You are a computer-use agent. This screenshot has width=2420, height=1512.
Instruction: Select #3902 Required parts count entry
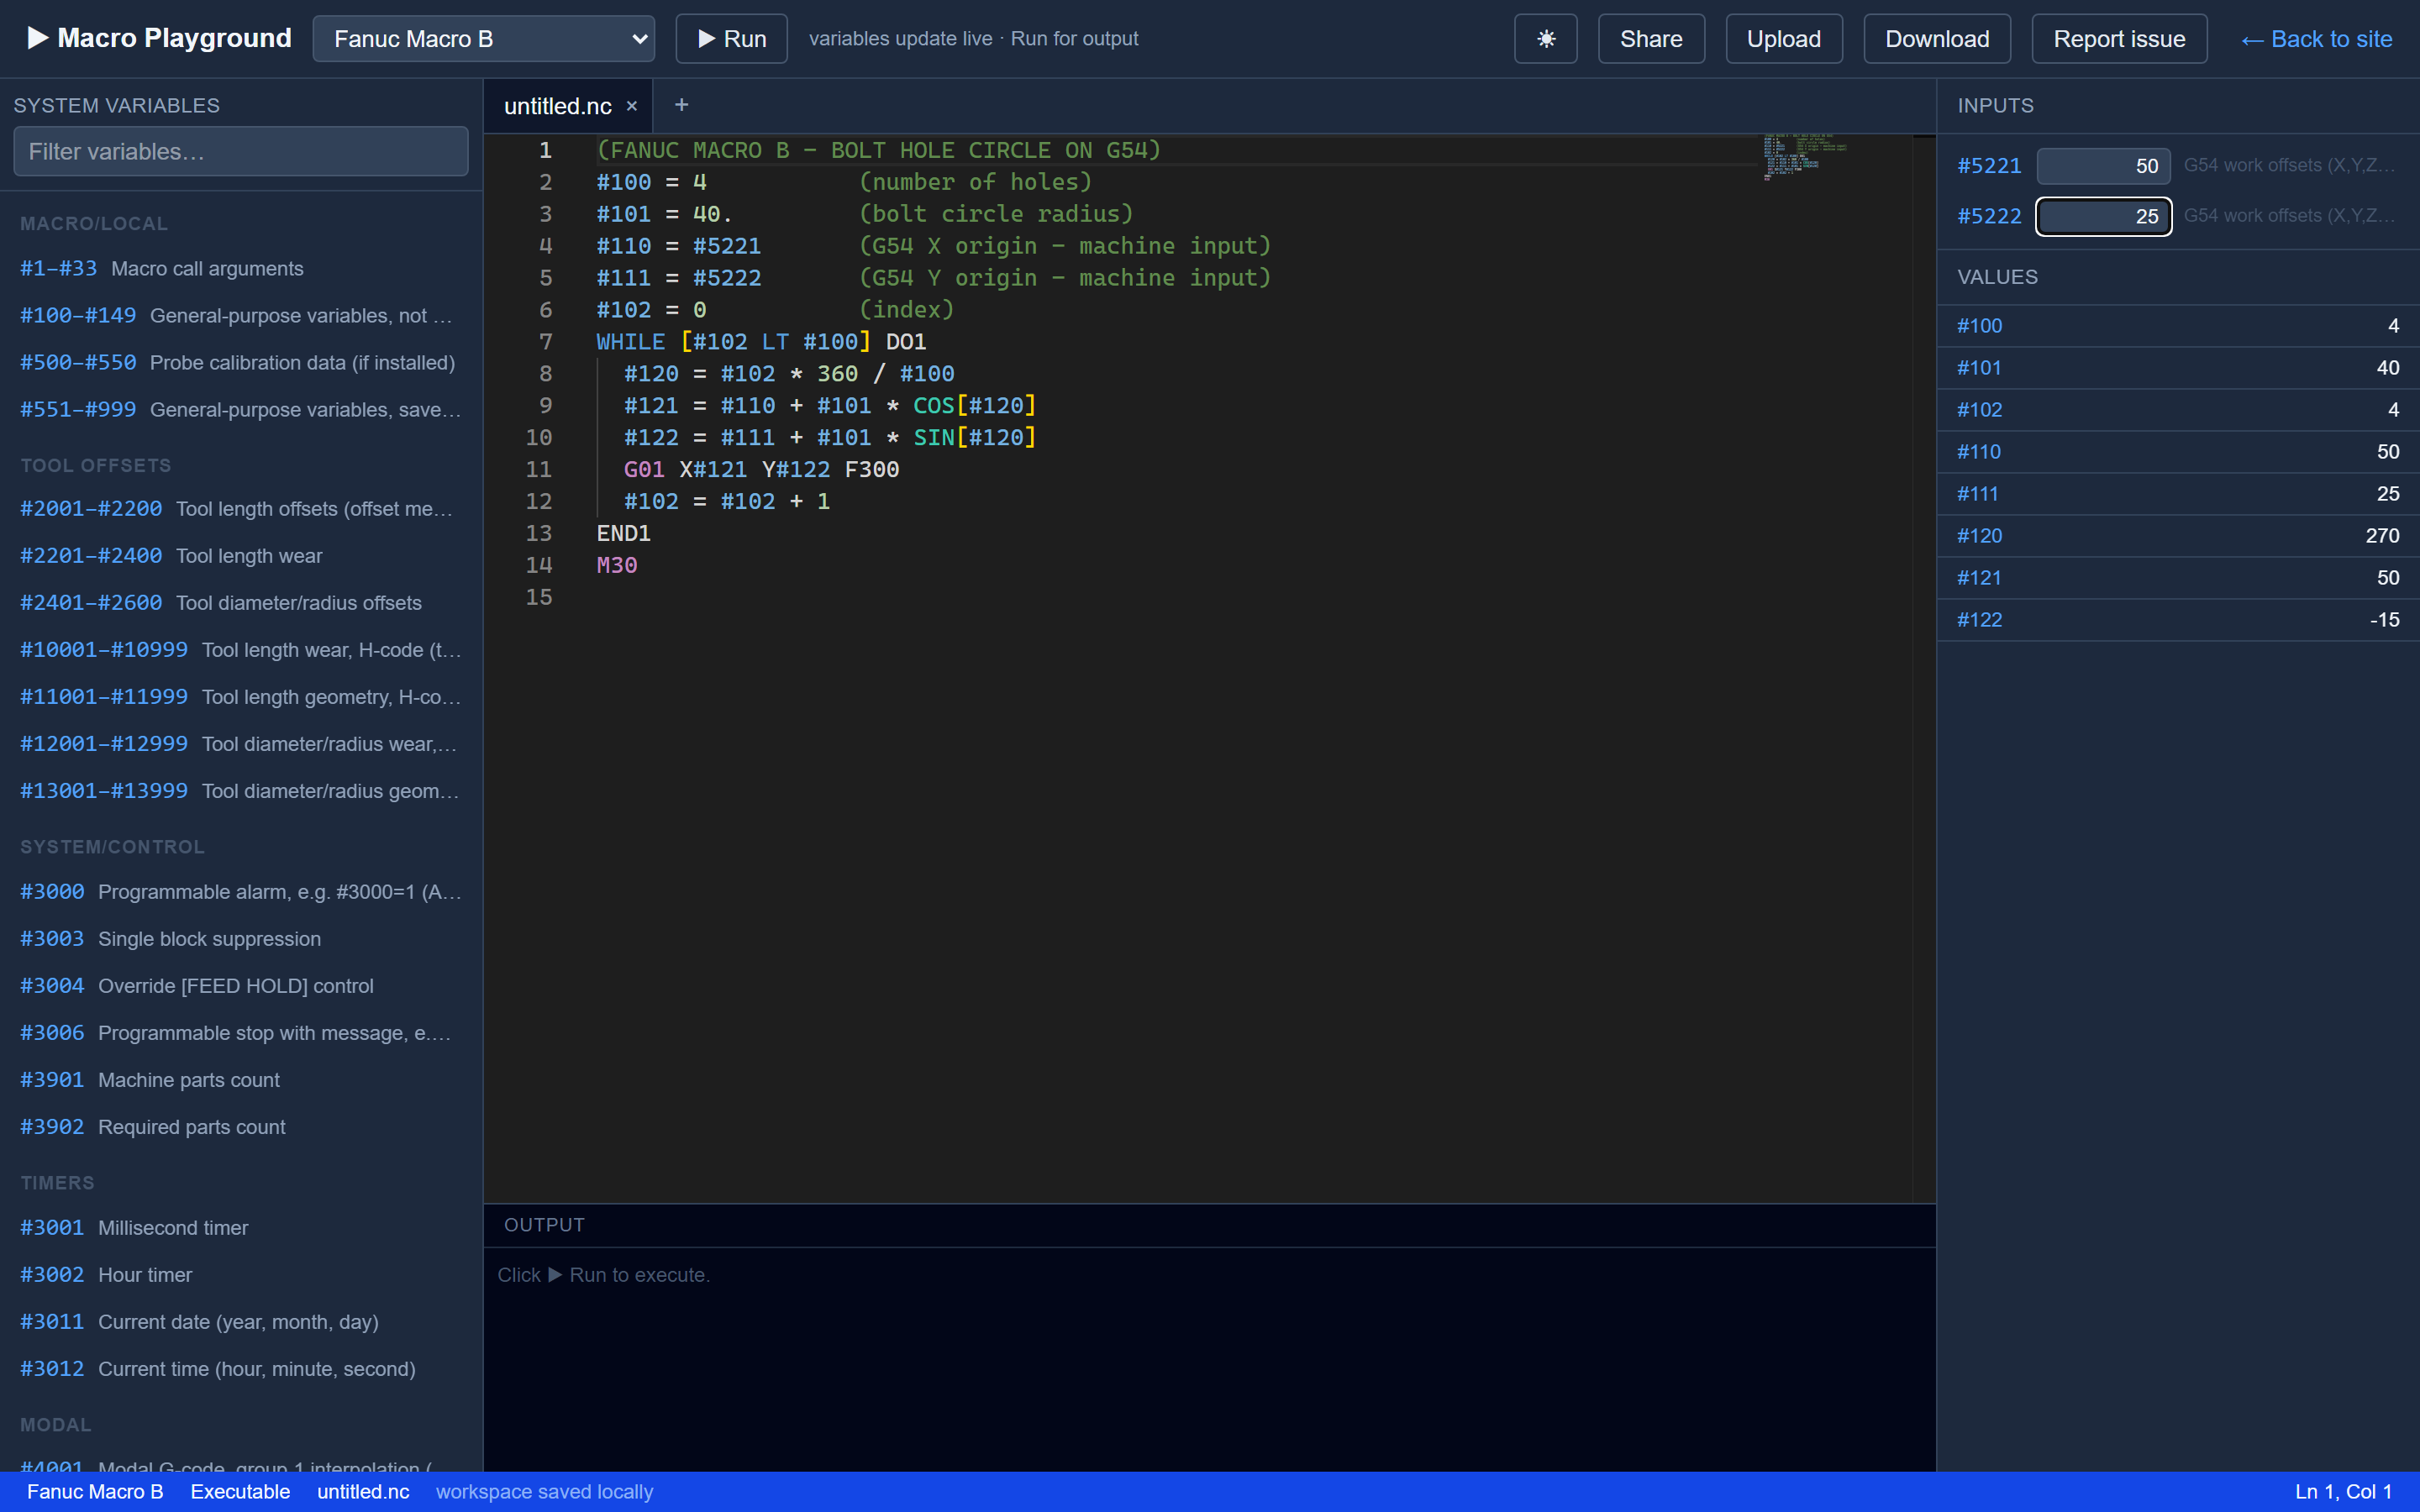pos(241,1127)
